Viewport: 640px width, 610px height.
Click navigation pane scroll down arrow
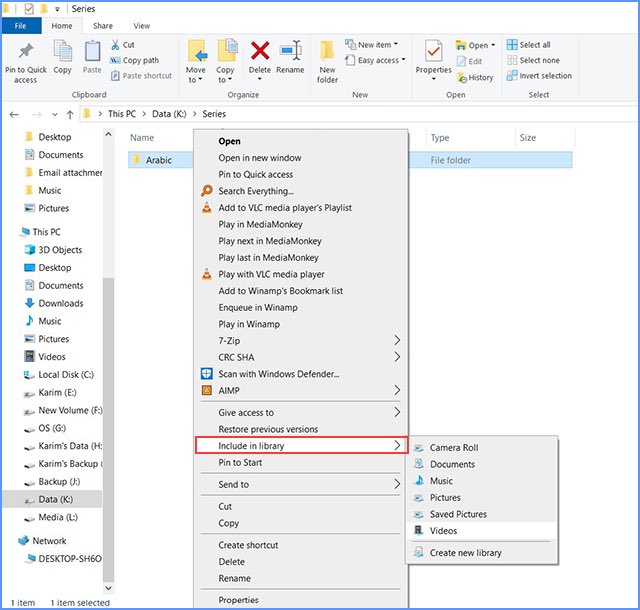pyautogui.click(x=108, y=588)
